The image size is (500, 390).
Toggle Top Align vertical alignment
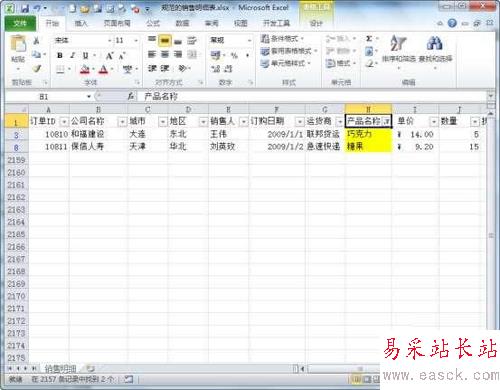[x=152, y=40]
